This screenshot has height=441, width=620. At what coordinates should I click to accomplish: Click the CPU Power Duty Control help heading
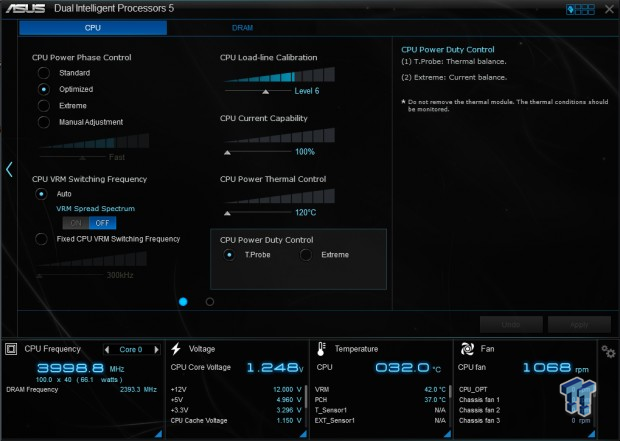(448, 49)
